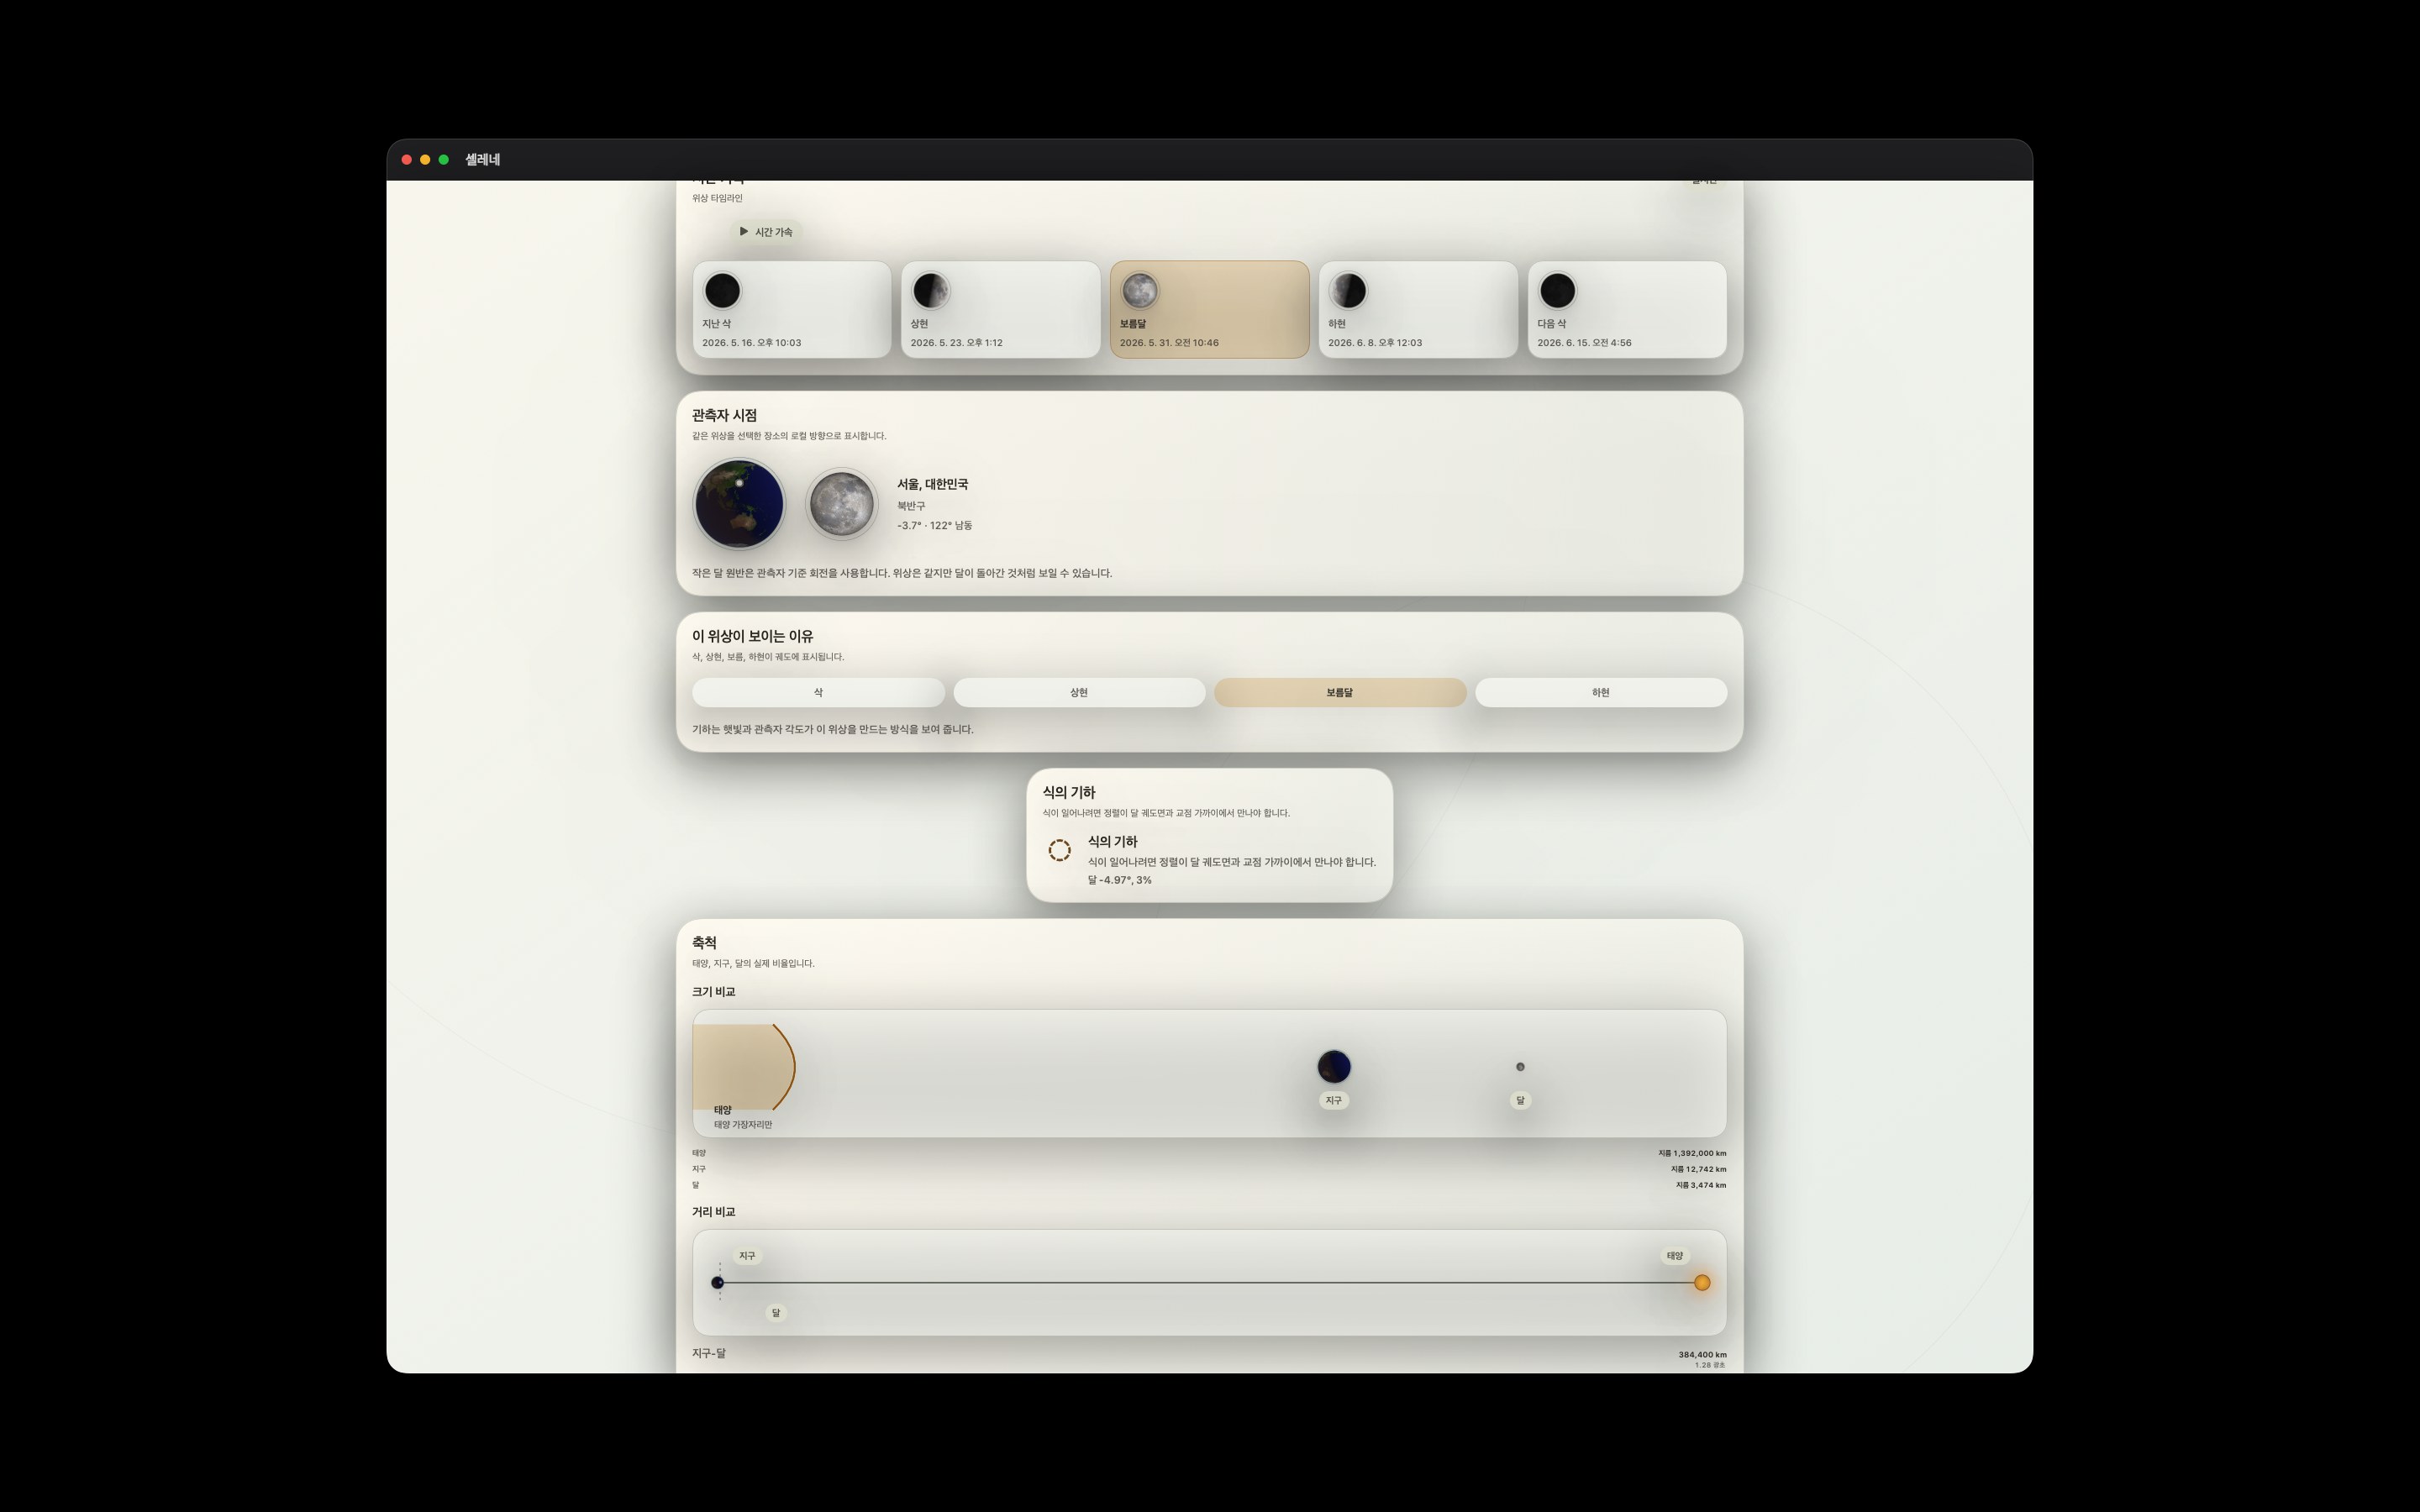
Task: Select the 다음 삭 card dated 2026. 6. 15.
Action: click(1627, 309)
